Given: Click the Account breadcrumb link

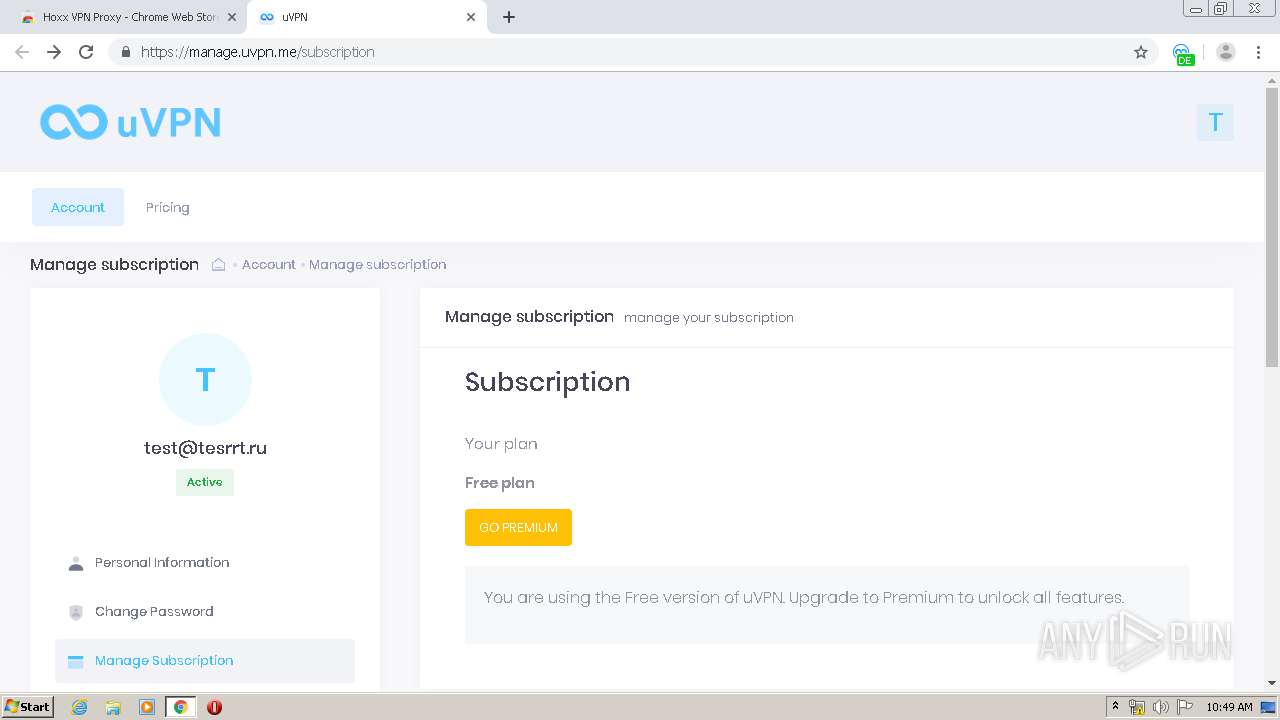Looking at the screenshot, I should (268, 264).
